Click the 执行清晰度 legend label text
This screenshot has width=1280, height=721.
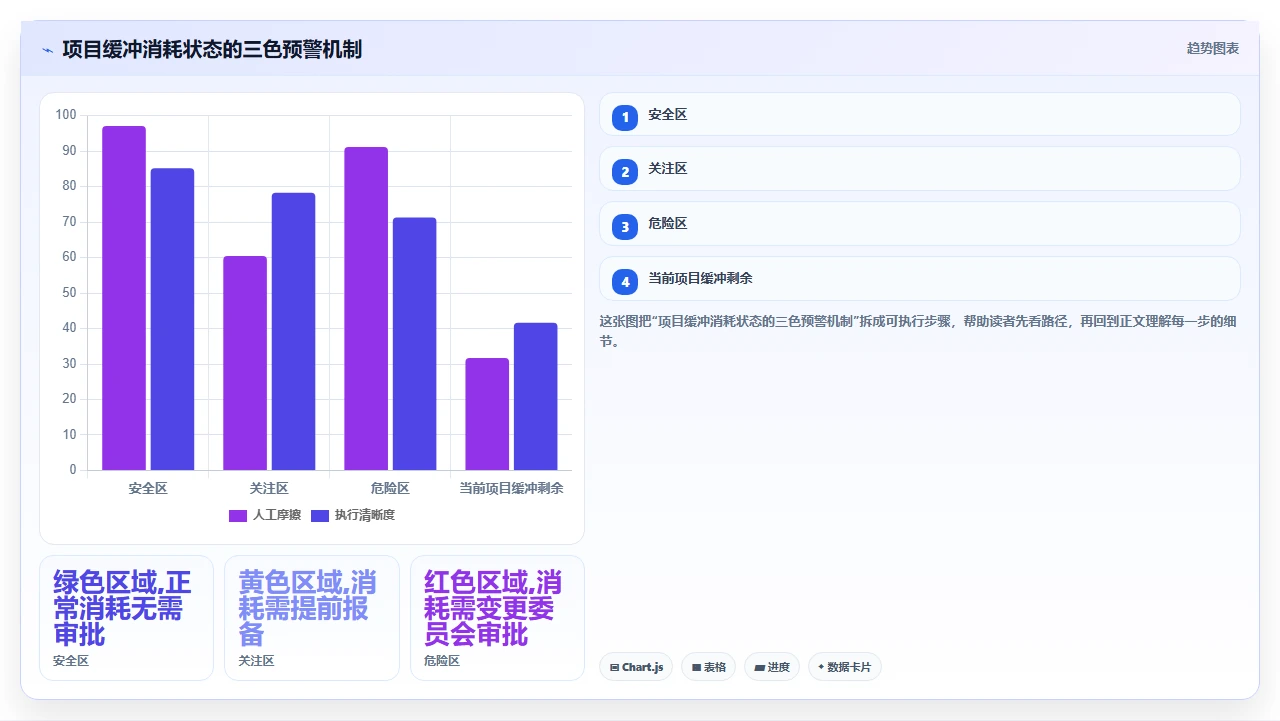click(x=365, y=515)
